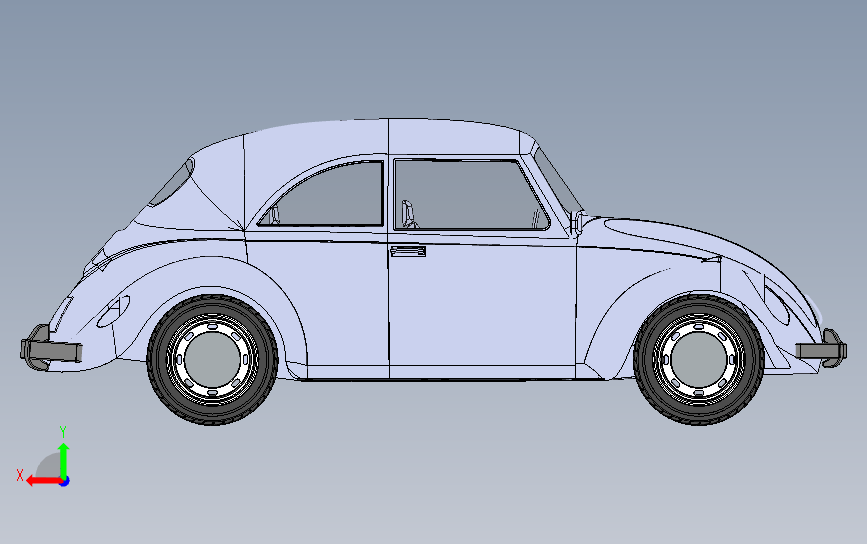Pick the front windshield glass
Screen dimensions: 867x544
tap(556, 180)
